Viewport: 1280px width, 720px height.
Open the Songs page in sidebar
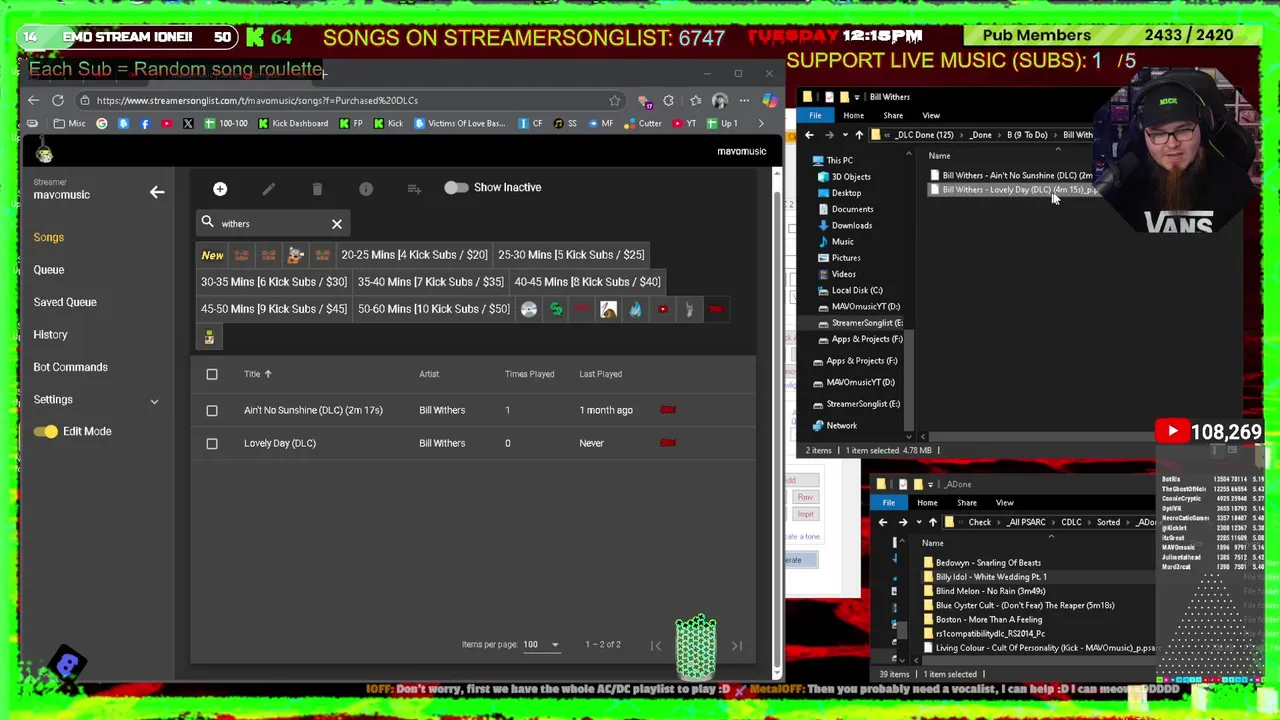[x=48, y=237]
